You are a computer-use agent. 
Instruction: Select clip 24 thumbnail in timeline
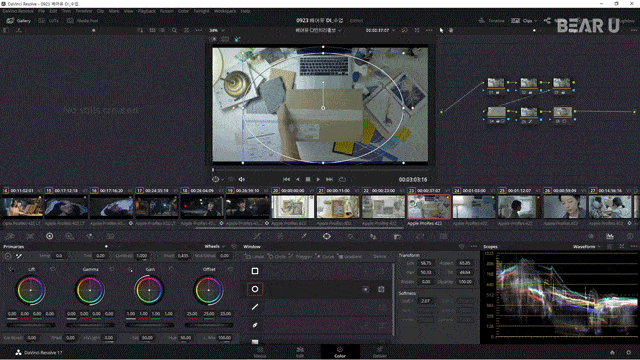coord(474,207)
